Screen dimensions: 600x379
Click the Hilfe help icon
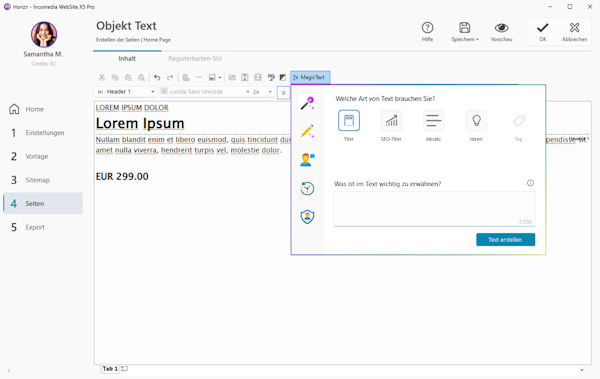click(x=427, y=31)
